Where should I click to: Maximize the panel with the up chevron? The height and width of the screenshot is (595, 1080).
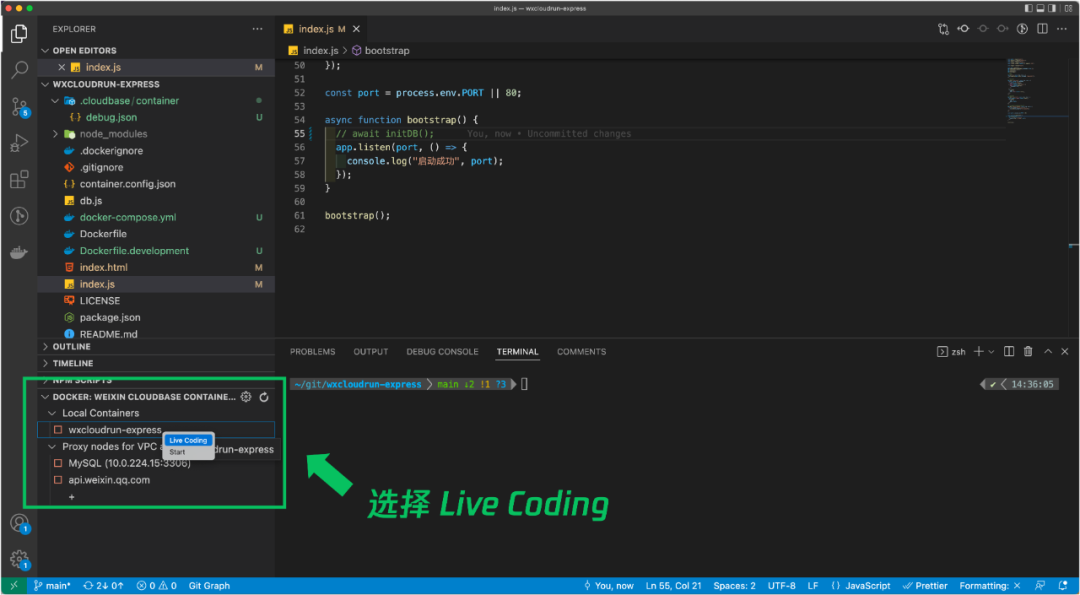[1048, 351]
